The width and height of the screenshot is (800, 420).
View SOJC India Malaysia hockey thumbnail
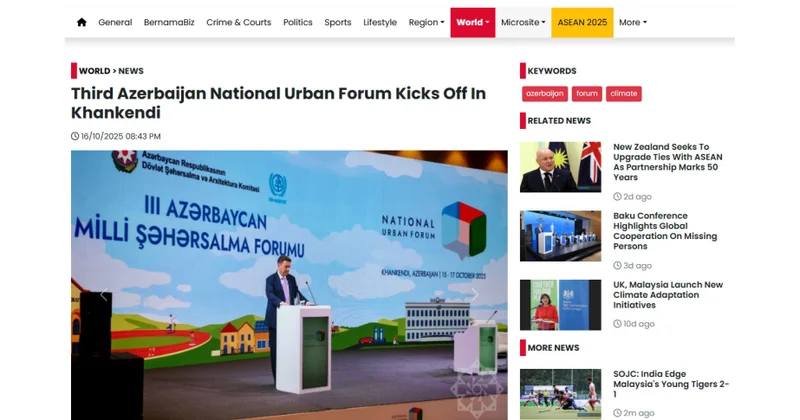click(x=560, y=394)
